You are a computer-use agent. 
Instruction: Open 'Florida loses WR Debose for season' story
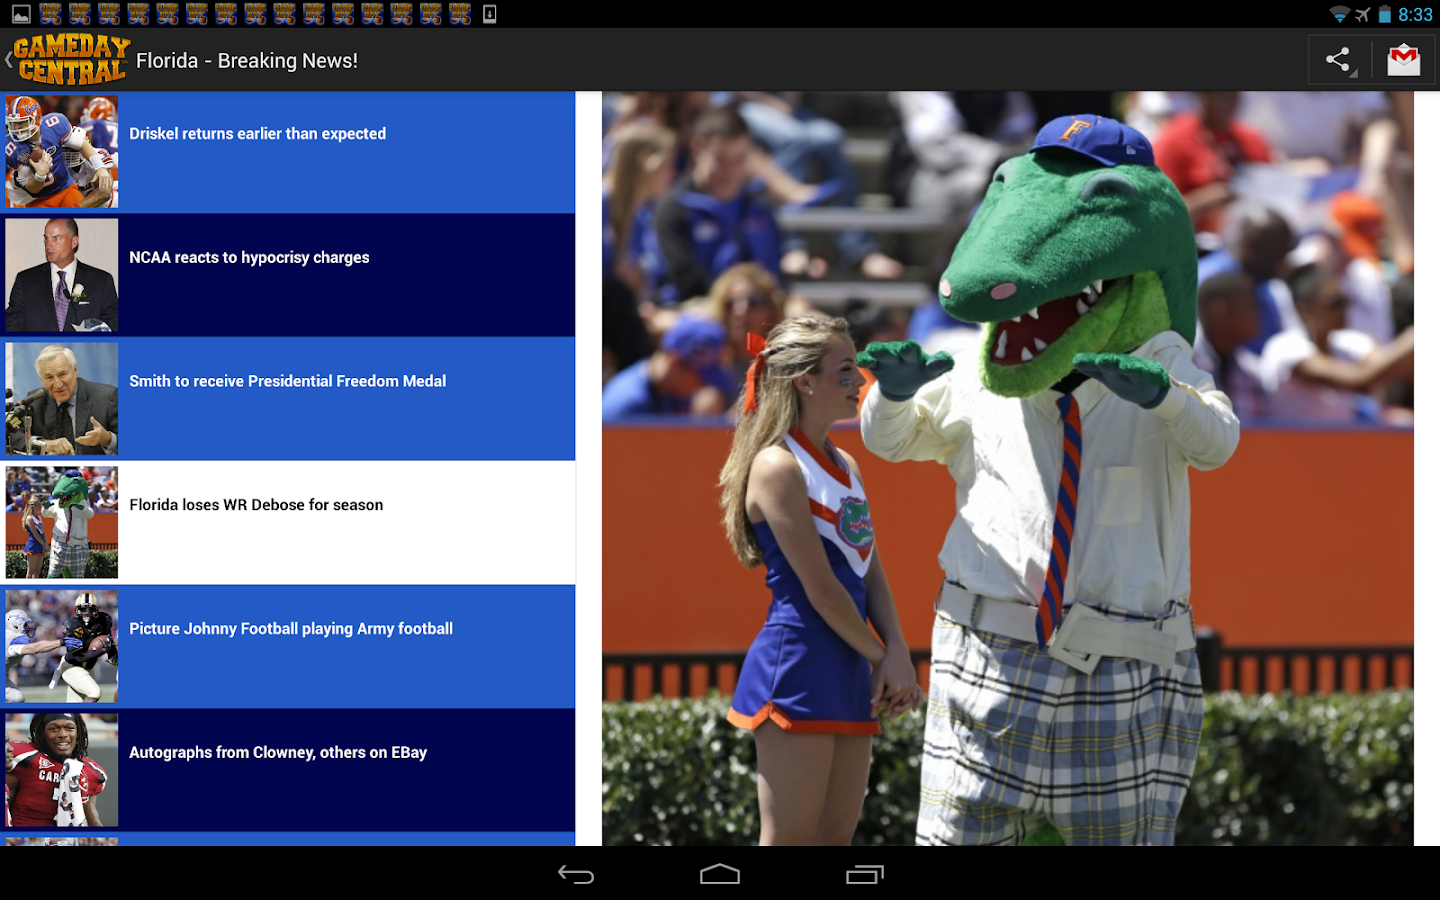[x=288, y=523]
